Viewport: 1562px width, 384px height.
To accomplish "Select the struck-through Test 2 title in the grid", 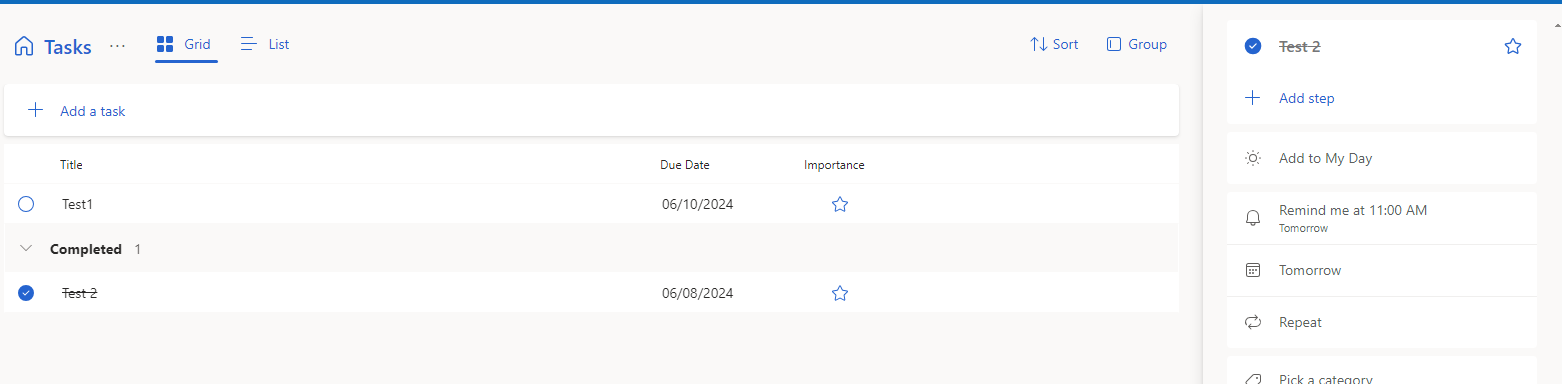I will point(80,293).
